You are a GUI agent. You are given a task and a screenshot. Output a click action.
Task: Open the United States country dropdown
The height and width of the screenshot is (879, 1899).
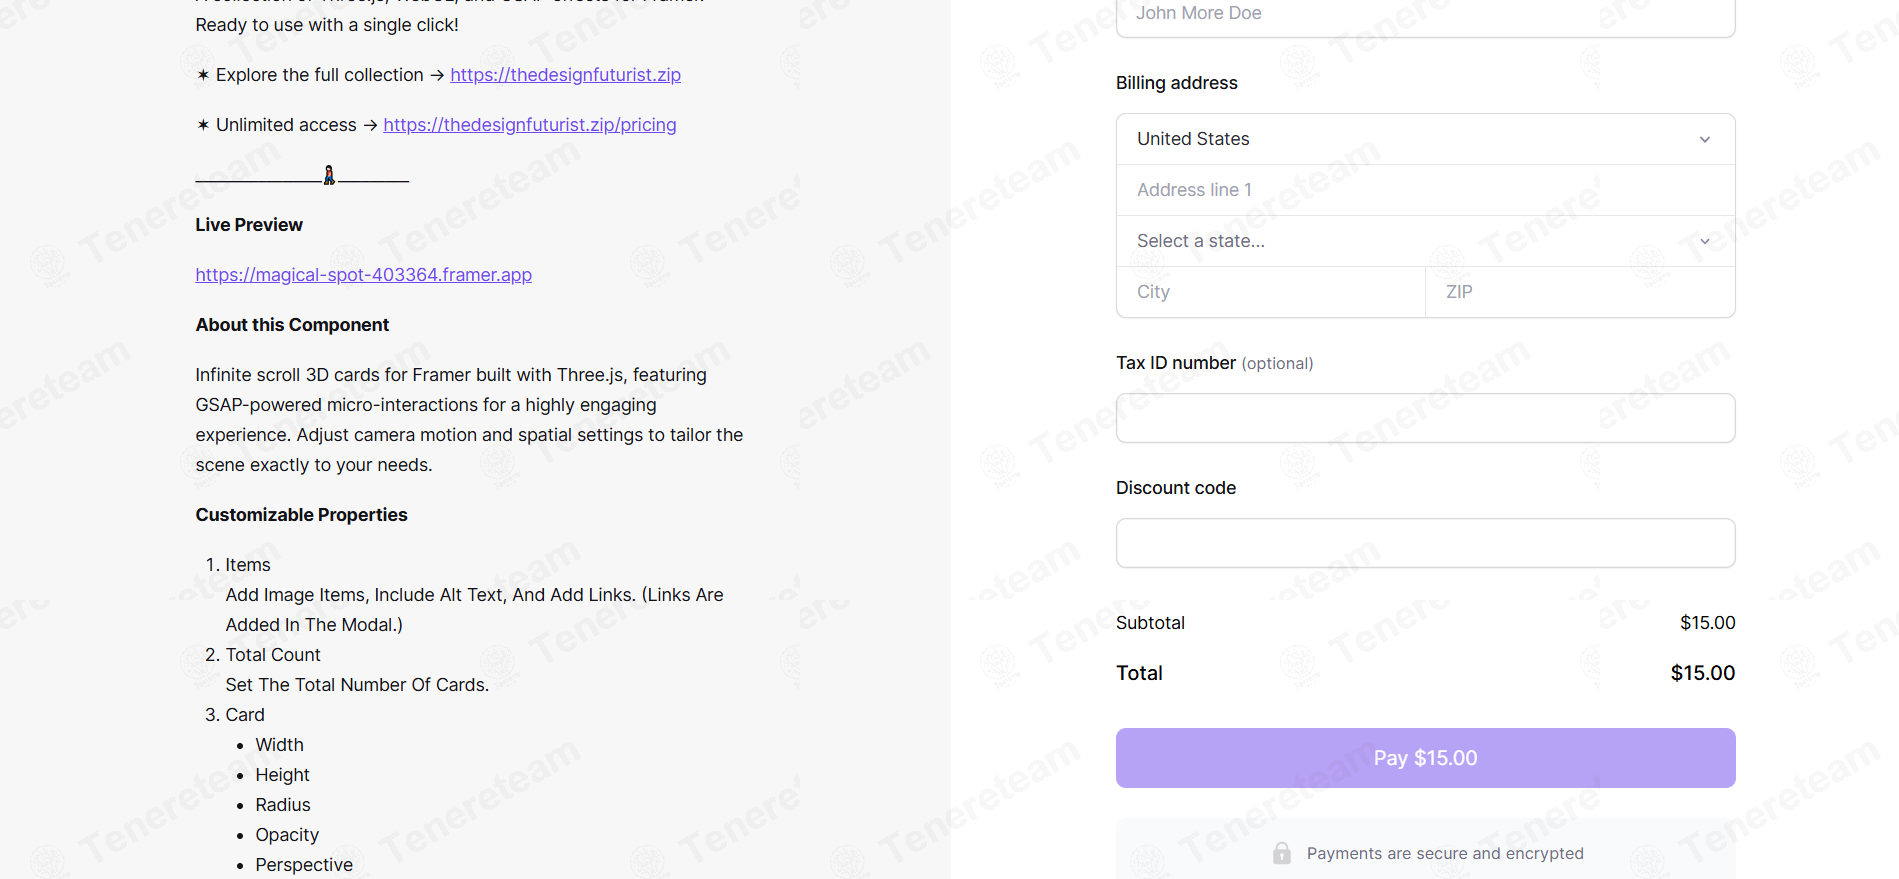pyautogui.click(x=1425, y=139)
